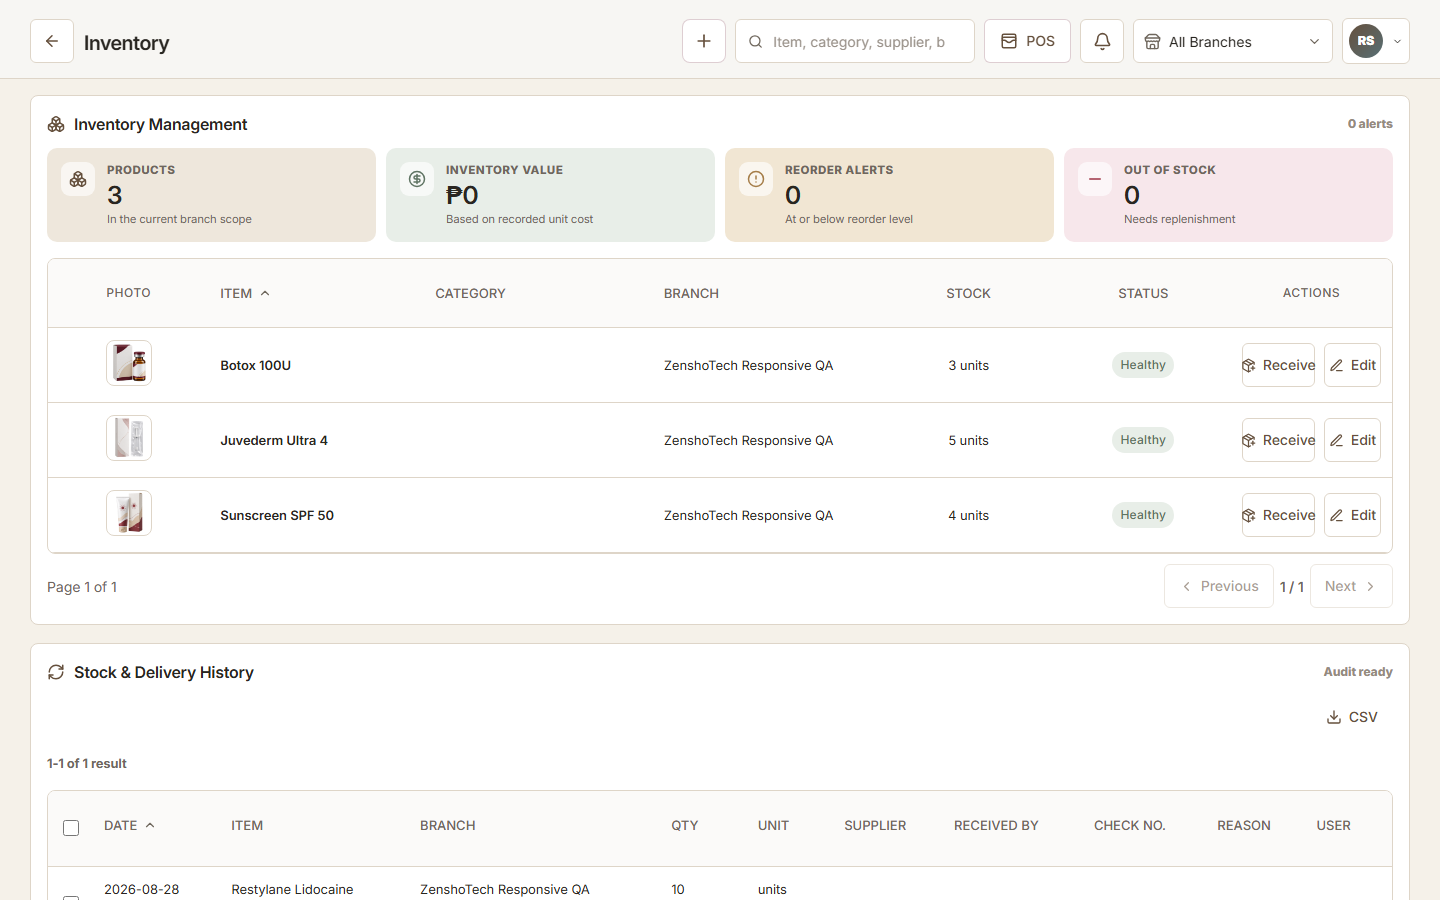Click the STOCK column header

(x=968, y=293)
